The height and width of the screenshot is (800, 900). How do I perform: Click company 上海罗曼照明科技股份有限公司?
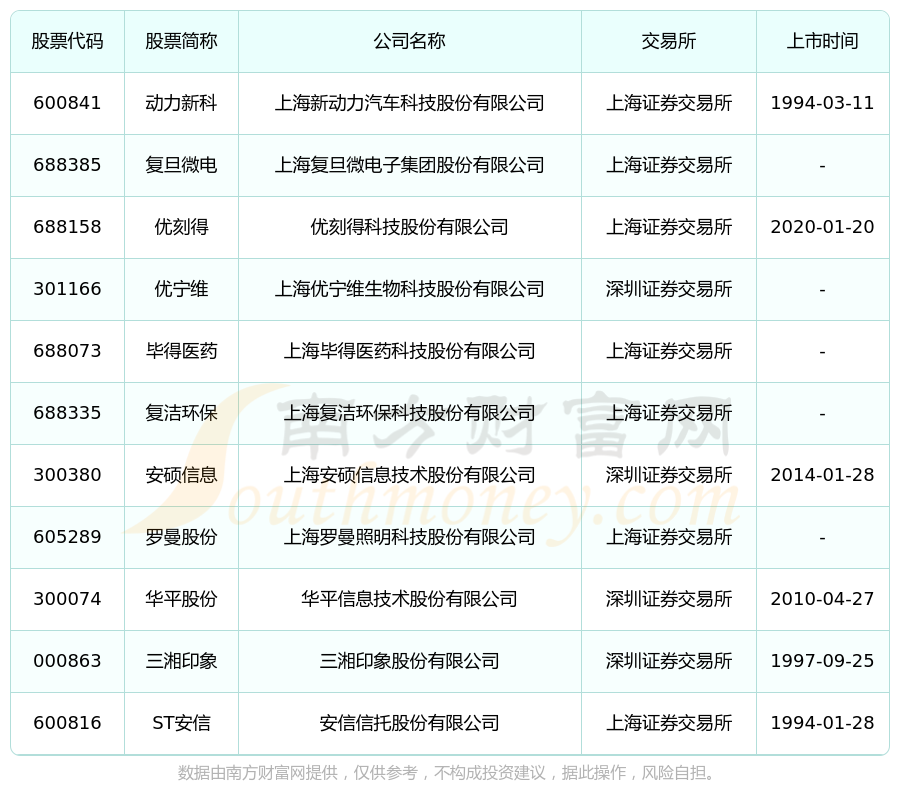(409, 537)
